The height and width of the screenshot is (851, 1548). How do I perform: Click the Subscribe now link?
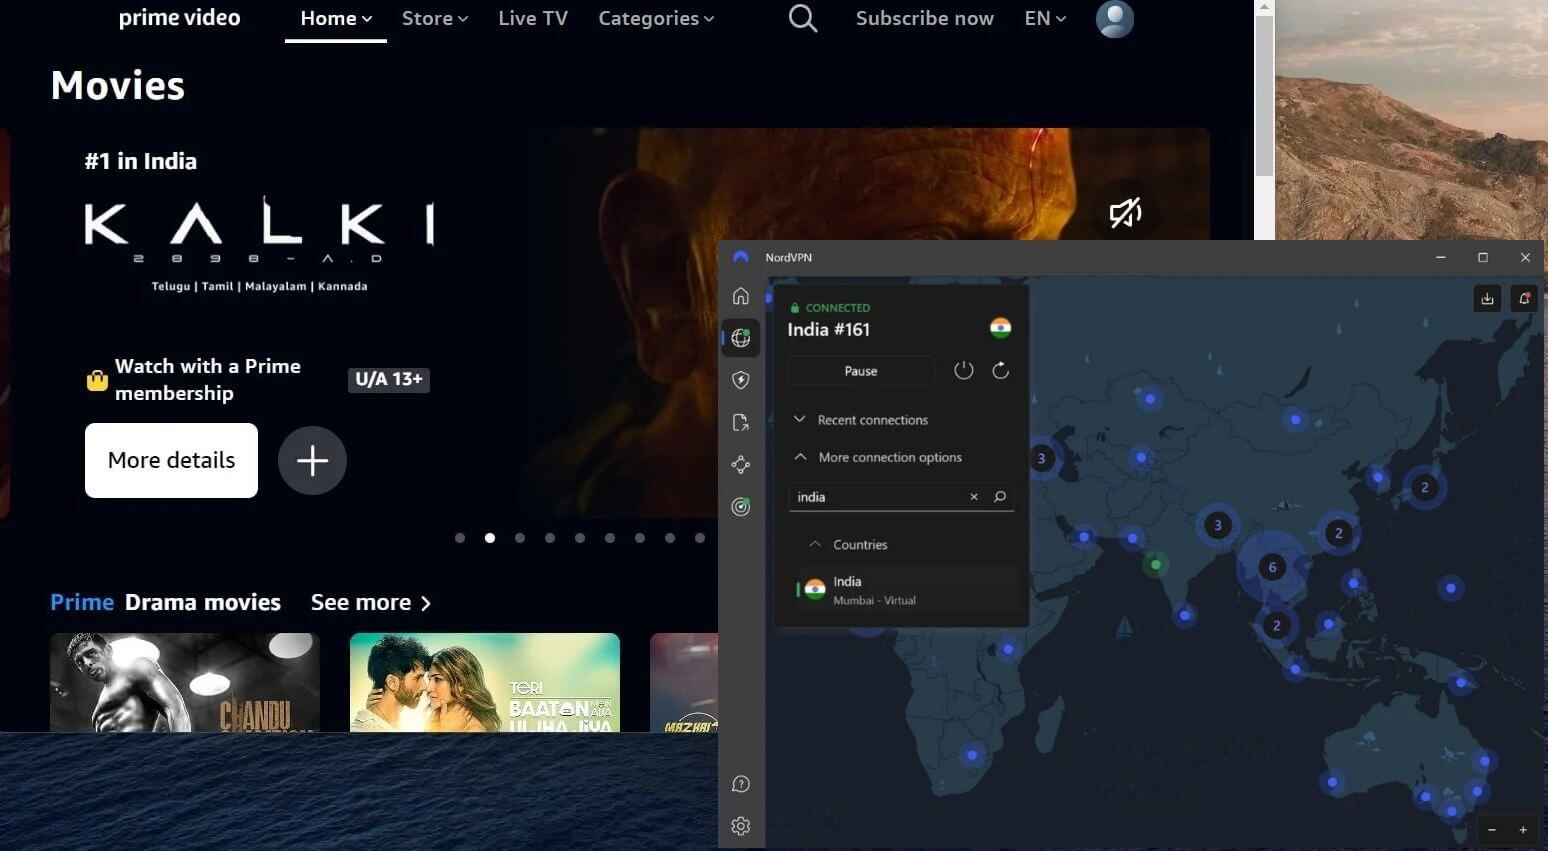pos(924,18)
